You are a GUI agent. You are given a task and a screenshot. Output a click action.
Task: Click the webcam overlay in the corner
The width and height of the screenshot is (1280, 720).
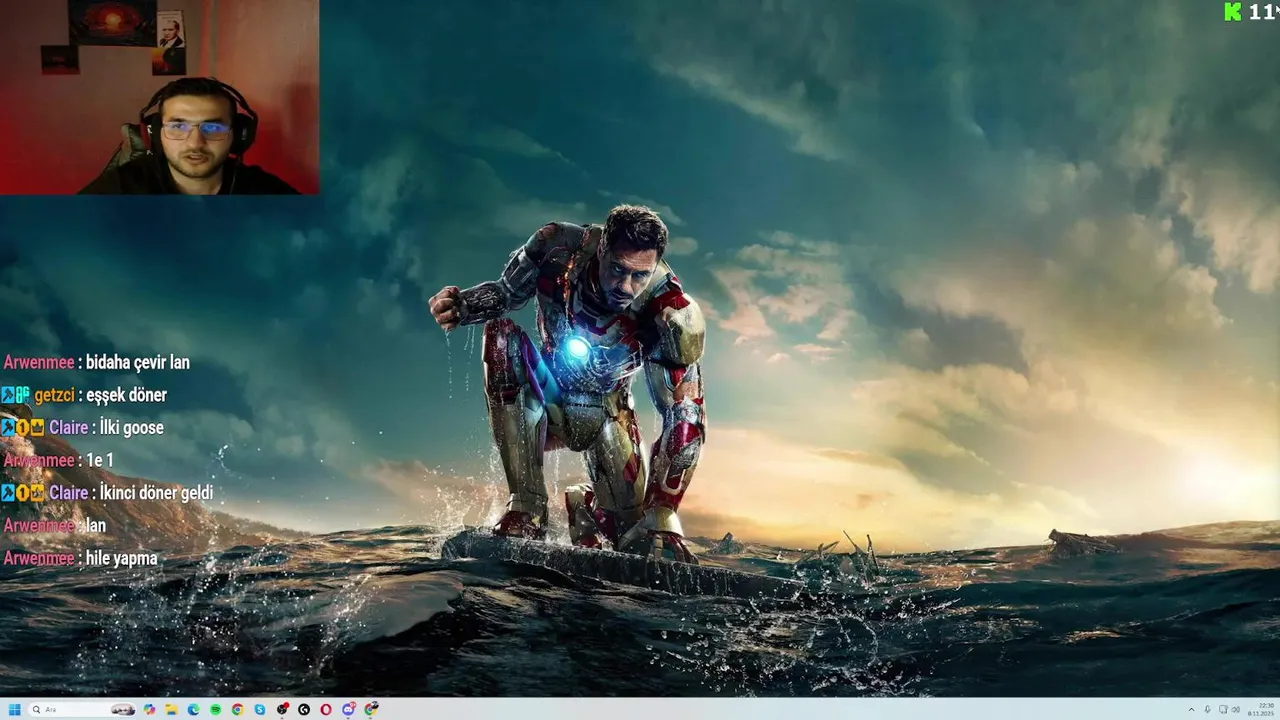click(x=160, y=97)
